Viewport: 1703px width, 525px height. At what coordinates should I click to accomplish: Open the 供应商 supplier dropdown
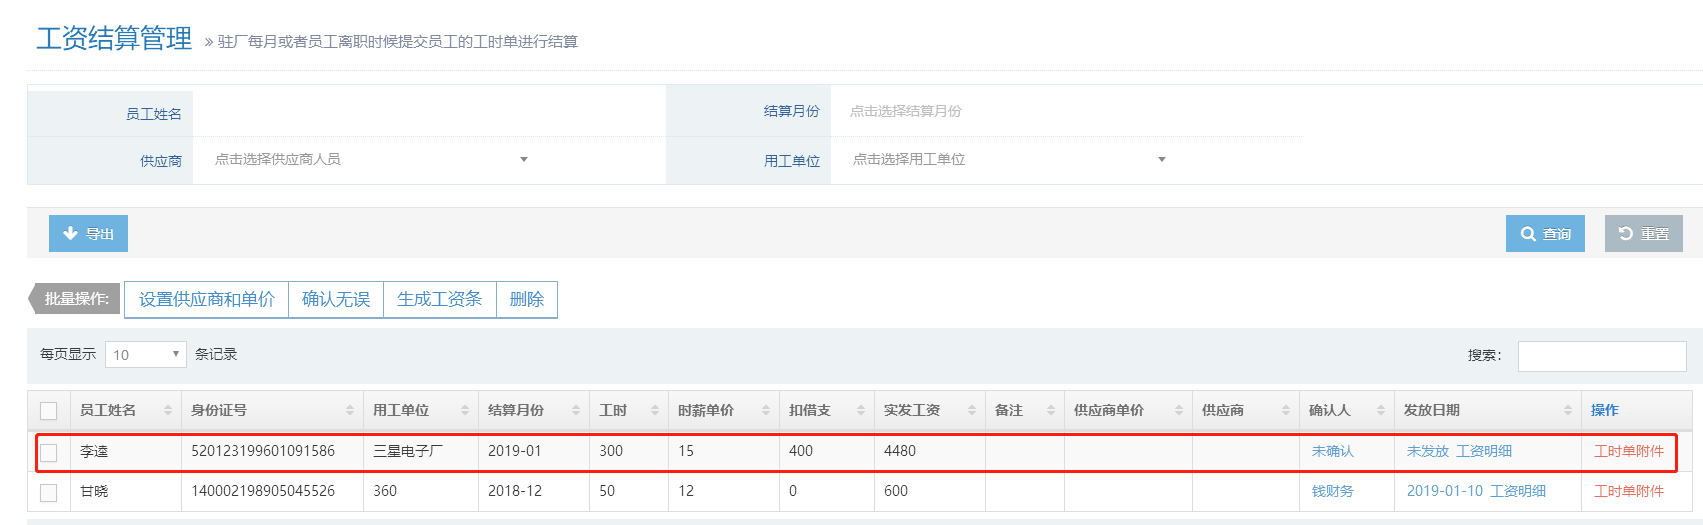click(x=370, y=160)
